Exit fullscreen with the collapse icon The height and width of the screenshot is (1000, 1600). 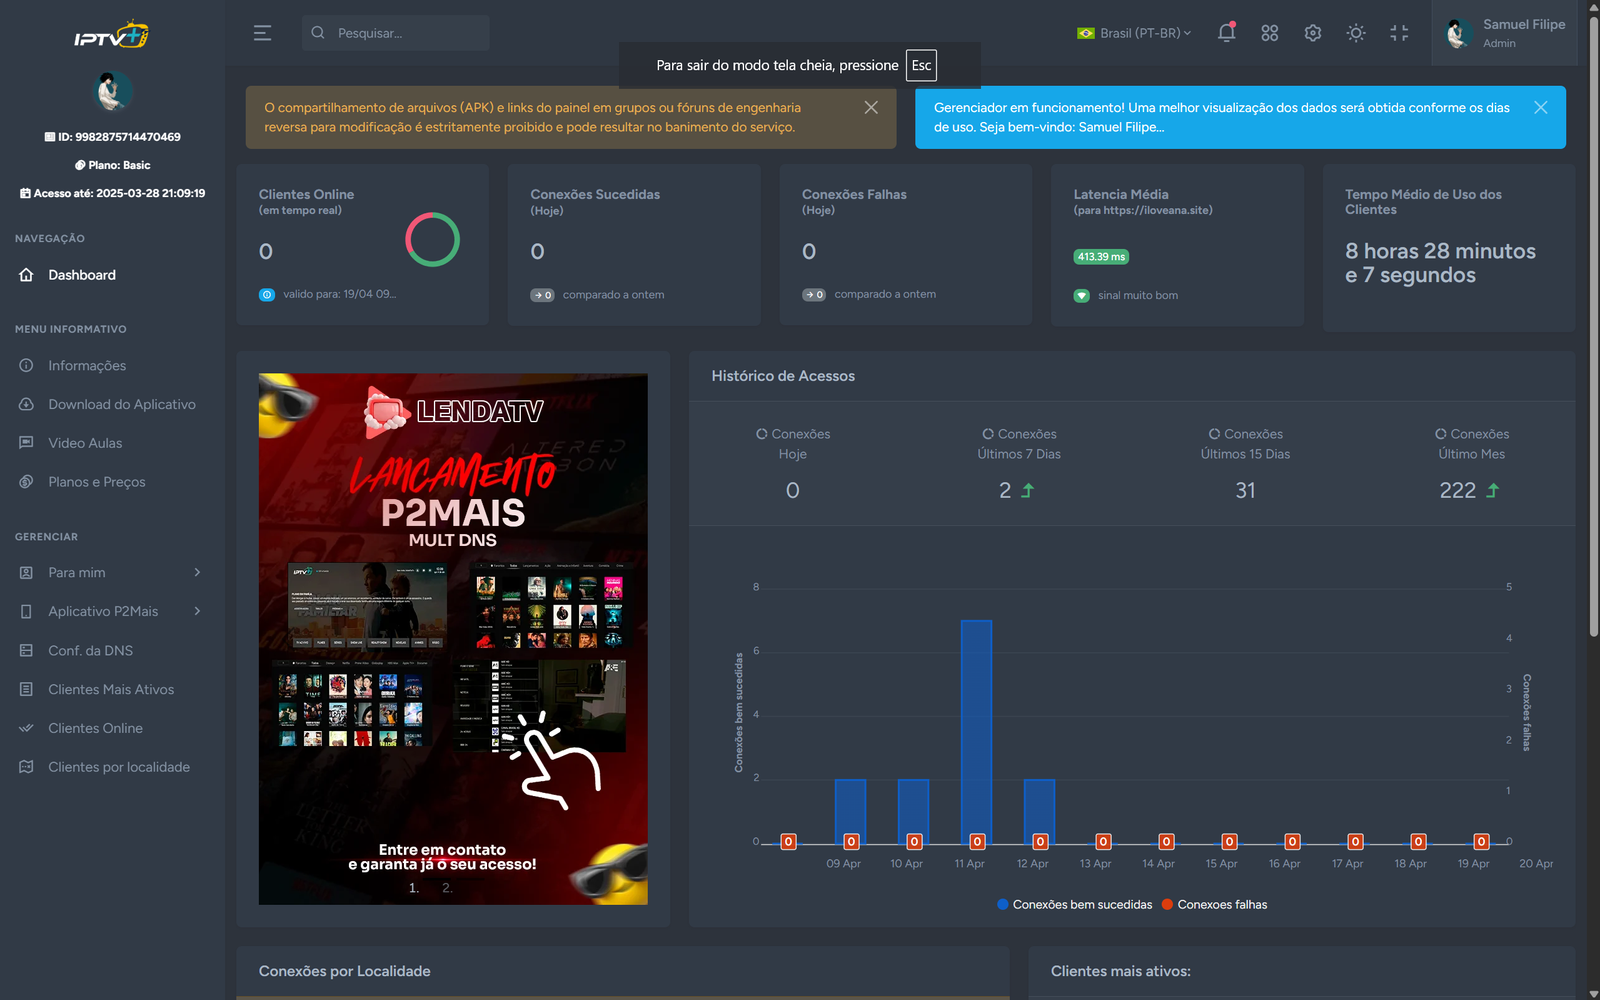pos(1399,33)
